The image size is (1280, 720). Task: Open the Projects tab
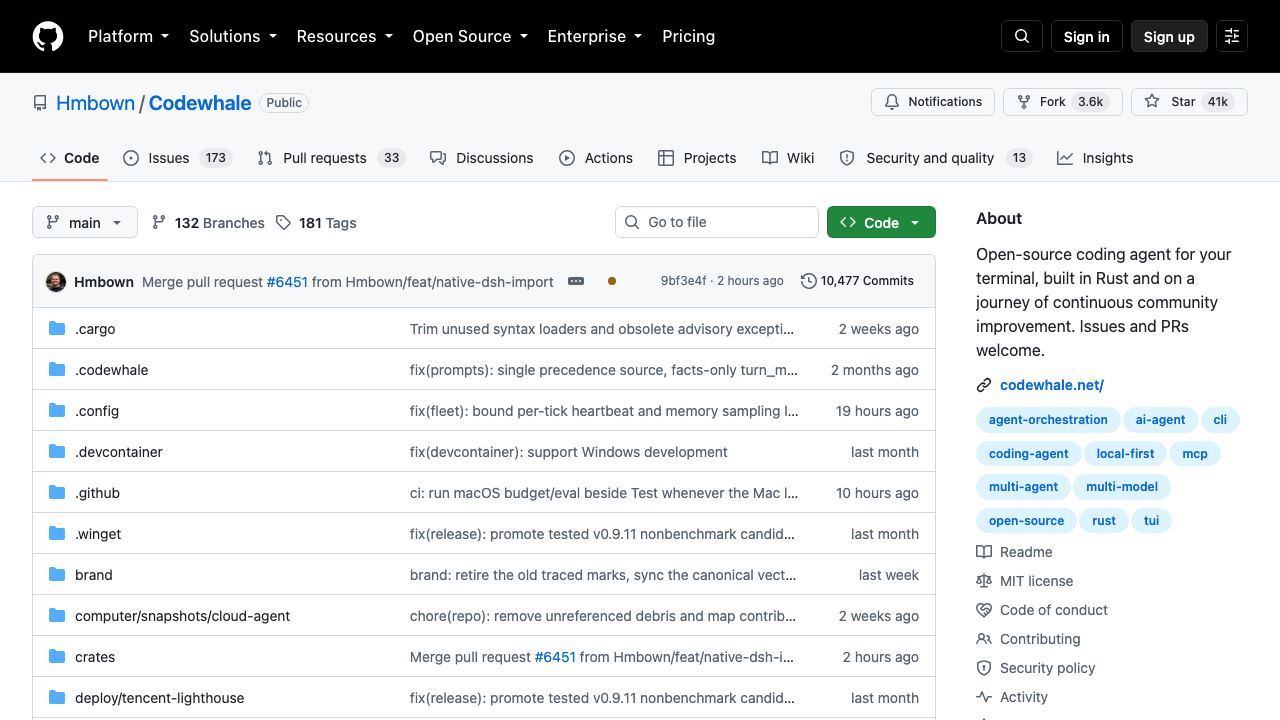tap(697, 158)
